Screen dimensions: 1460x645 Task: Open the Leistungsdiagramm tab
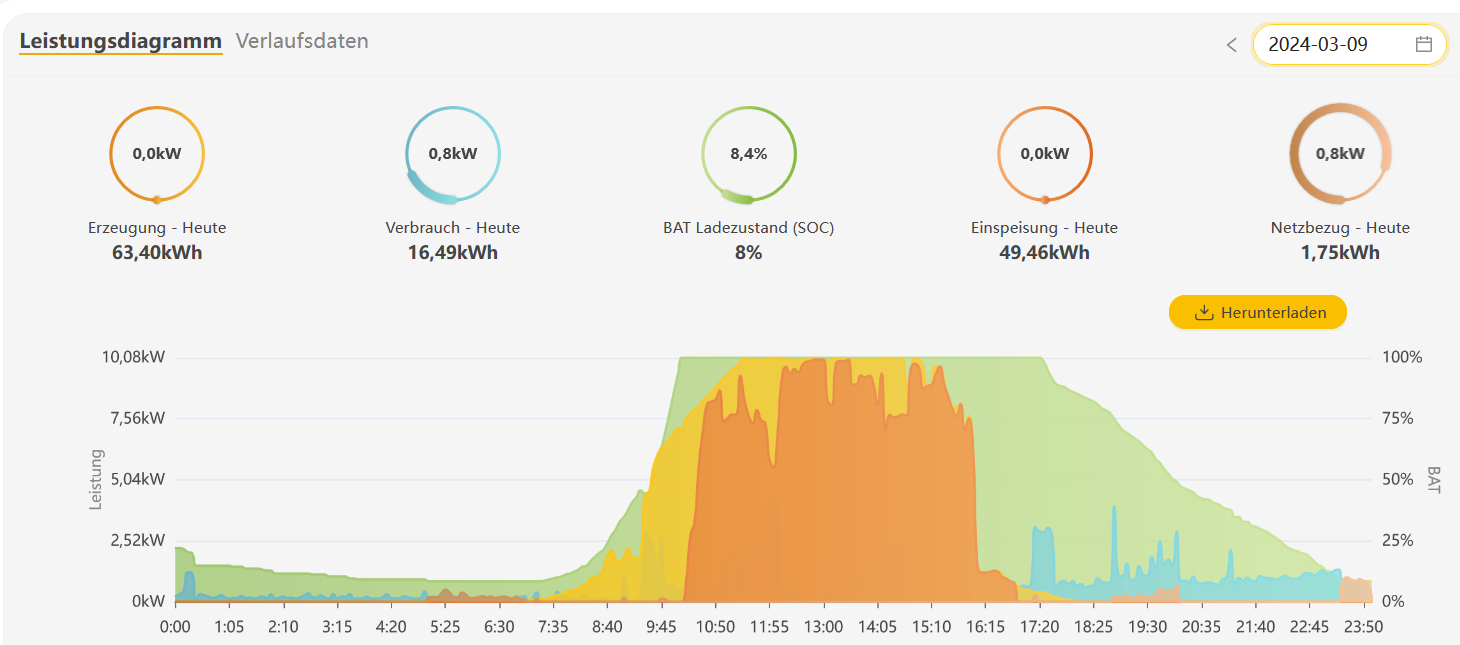120,41
